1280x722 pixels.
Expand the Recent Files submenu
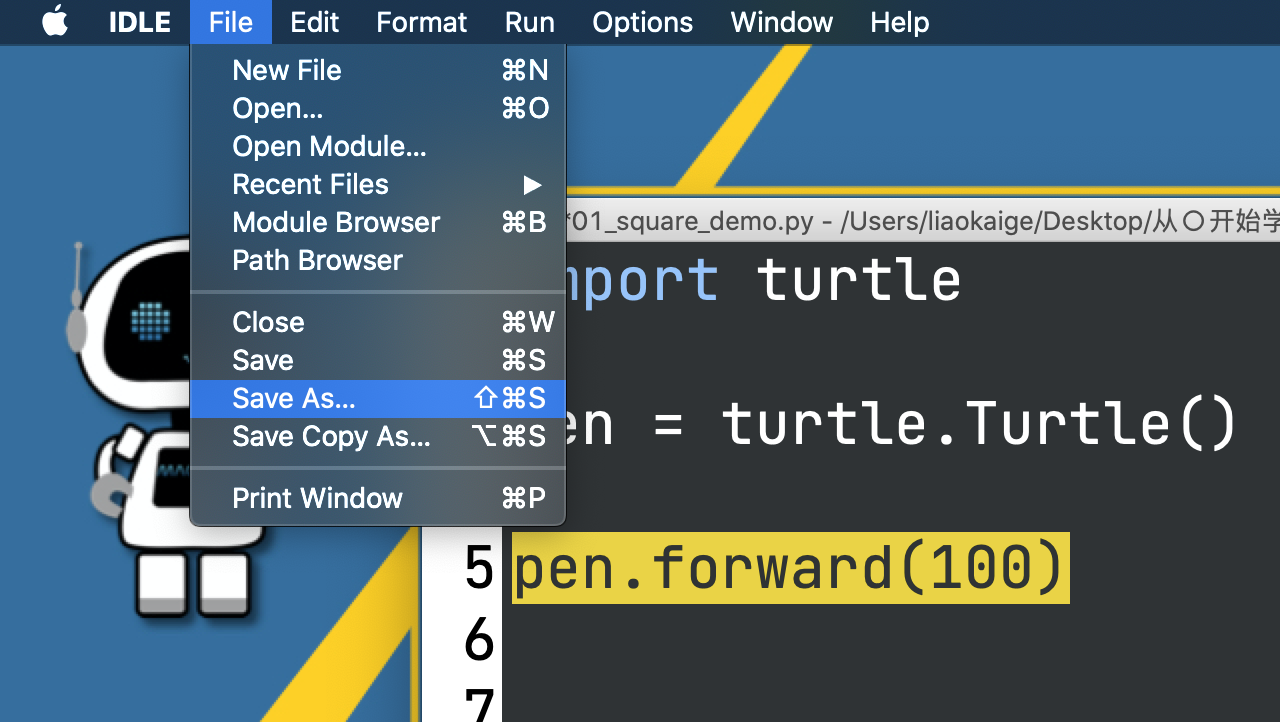tap(378, 184)
